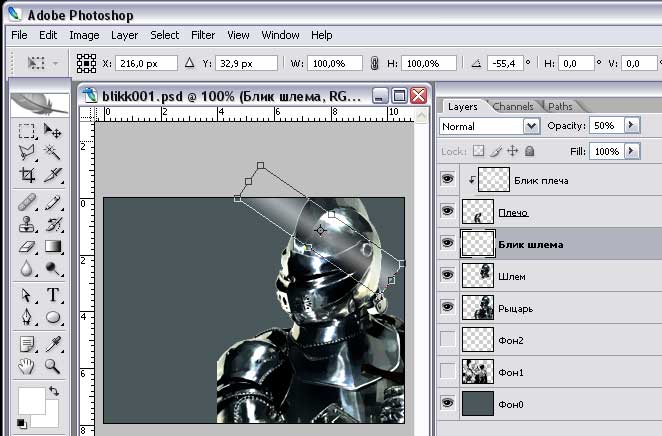This screenshot has width=662, height=436.
Task: Select the History Brush tool
Action: [53, 224]
